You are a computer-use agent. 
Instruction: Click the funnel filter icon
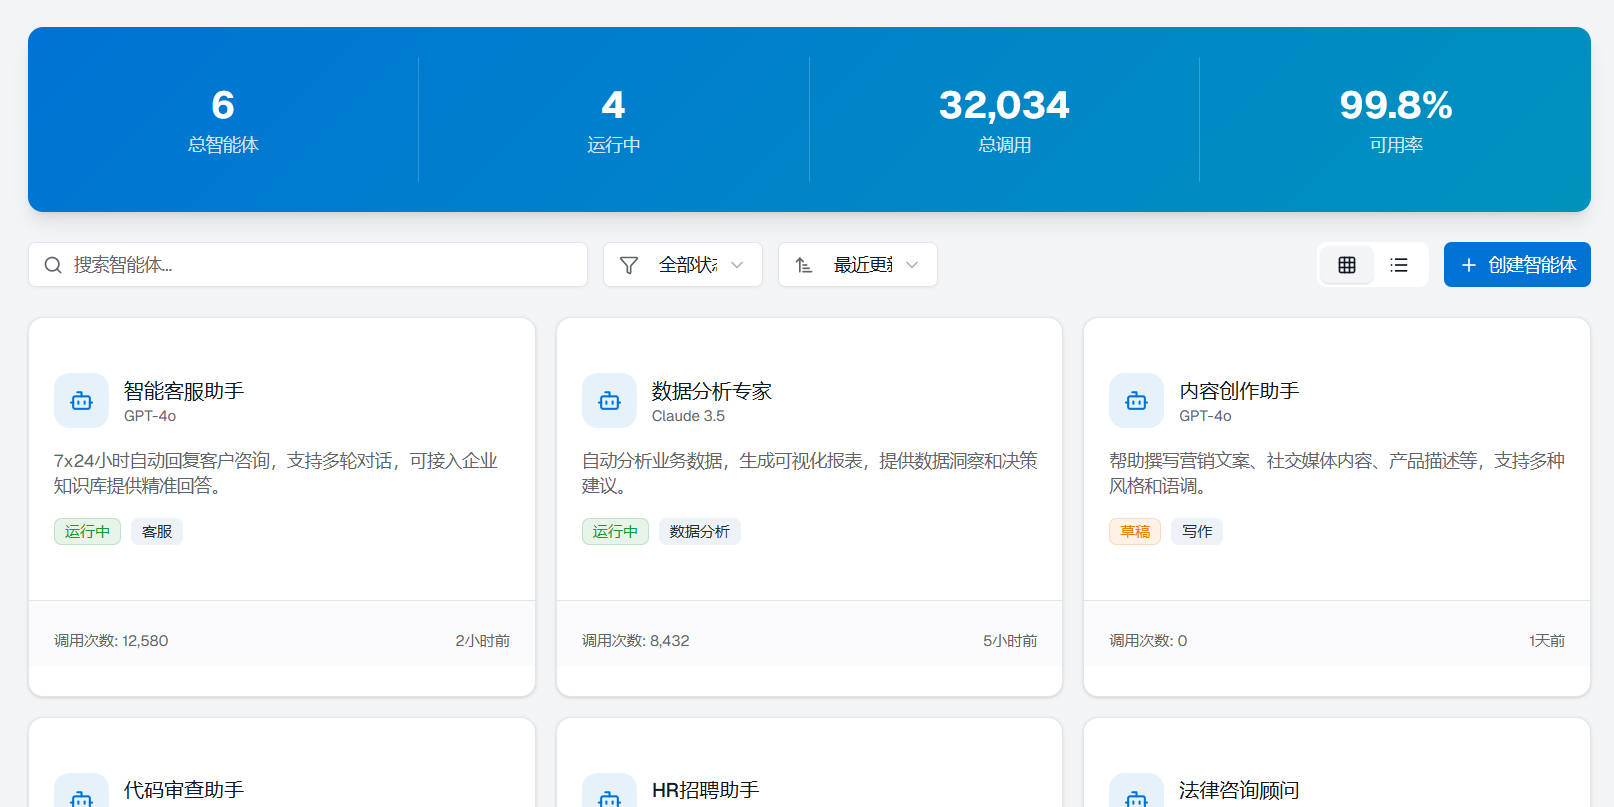click(x=629, y=265)
